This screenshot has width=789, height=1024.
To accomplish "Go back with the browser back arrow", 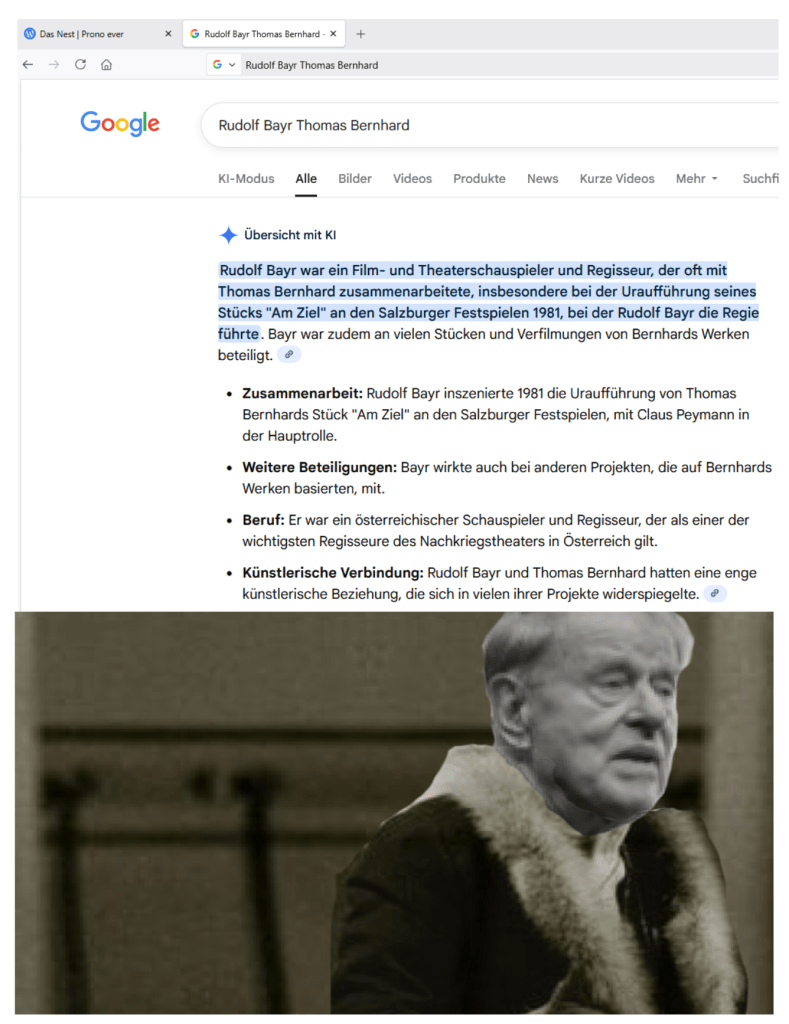I will tap(27, 65).
